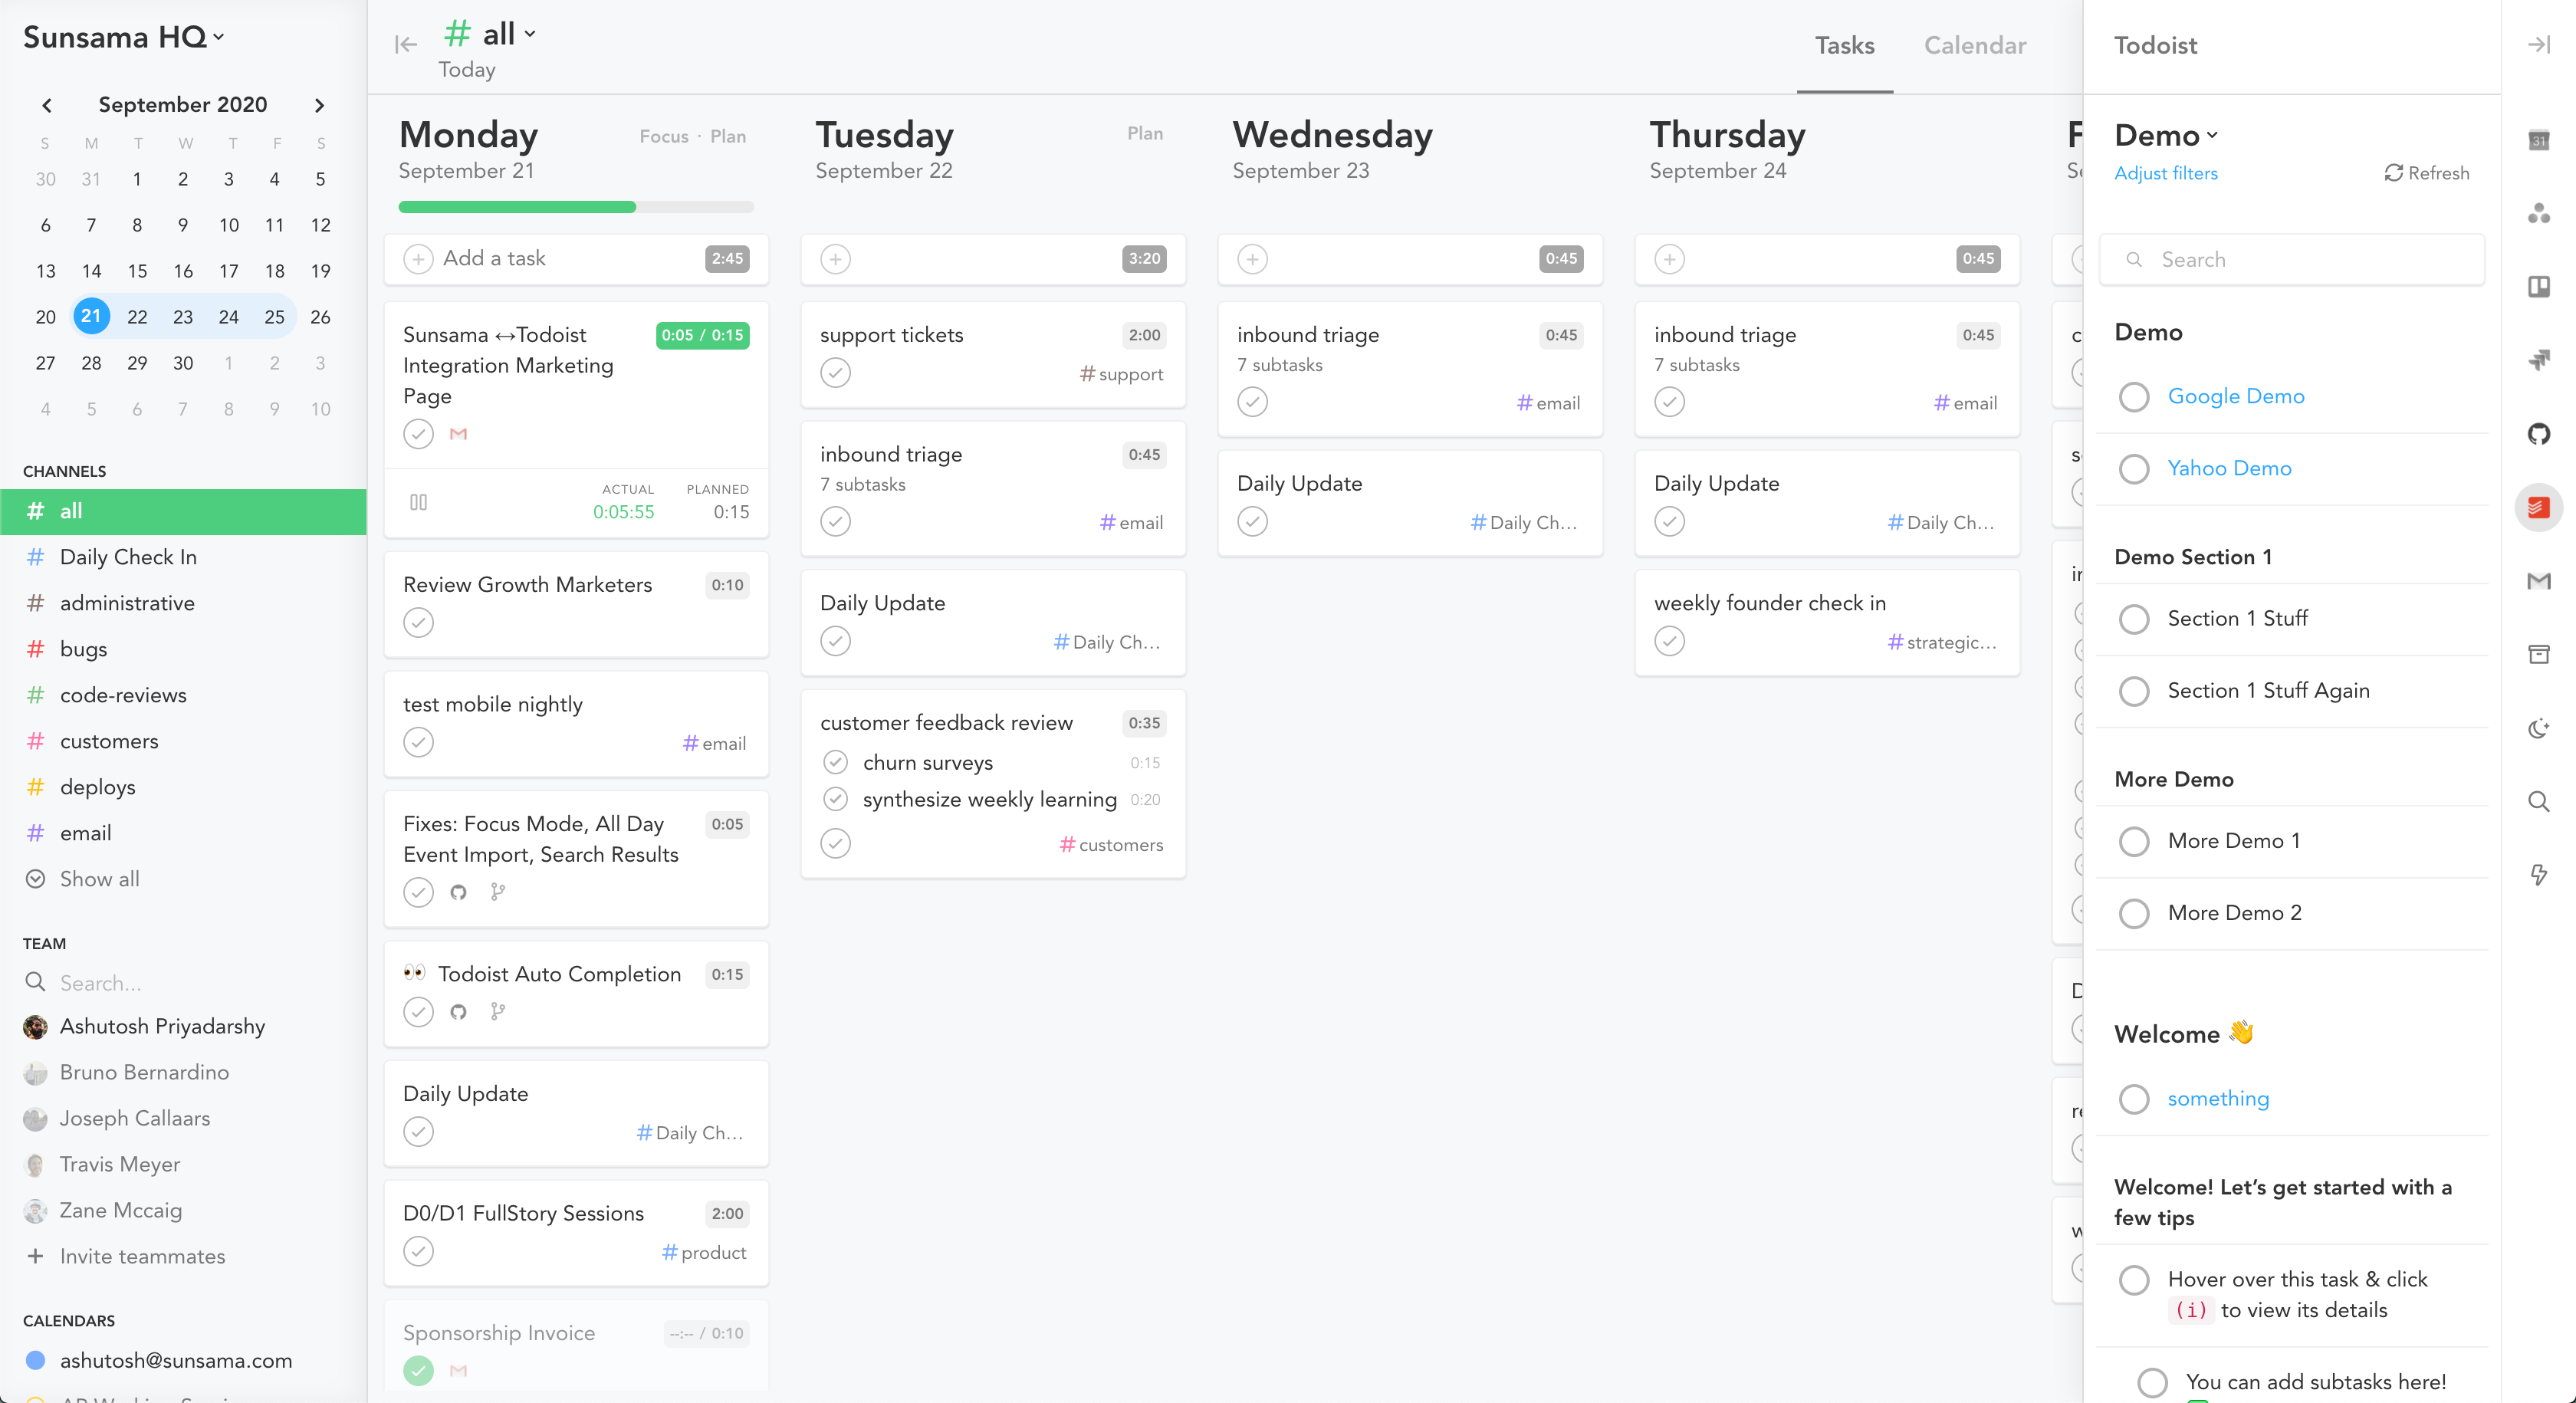
Task: Complete the support tickets task
Action: coord(835,373)
